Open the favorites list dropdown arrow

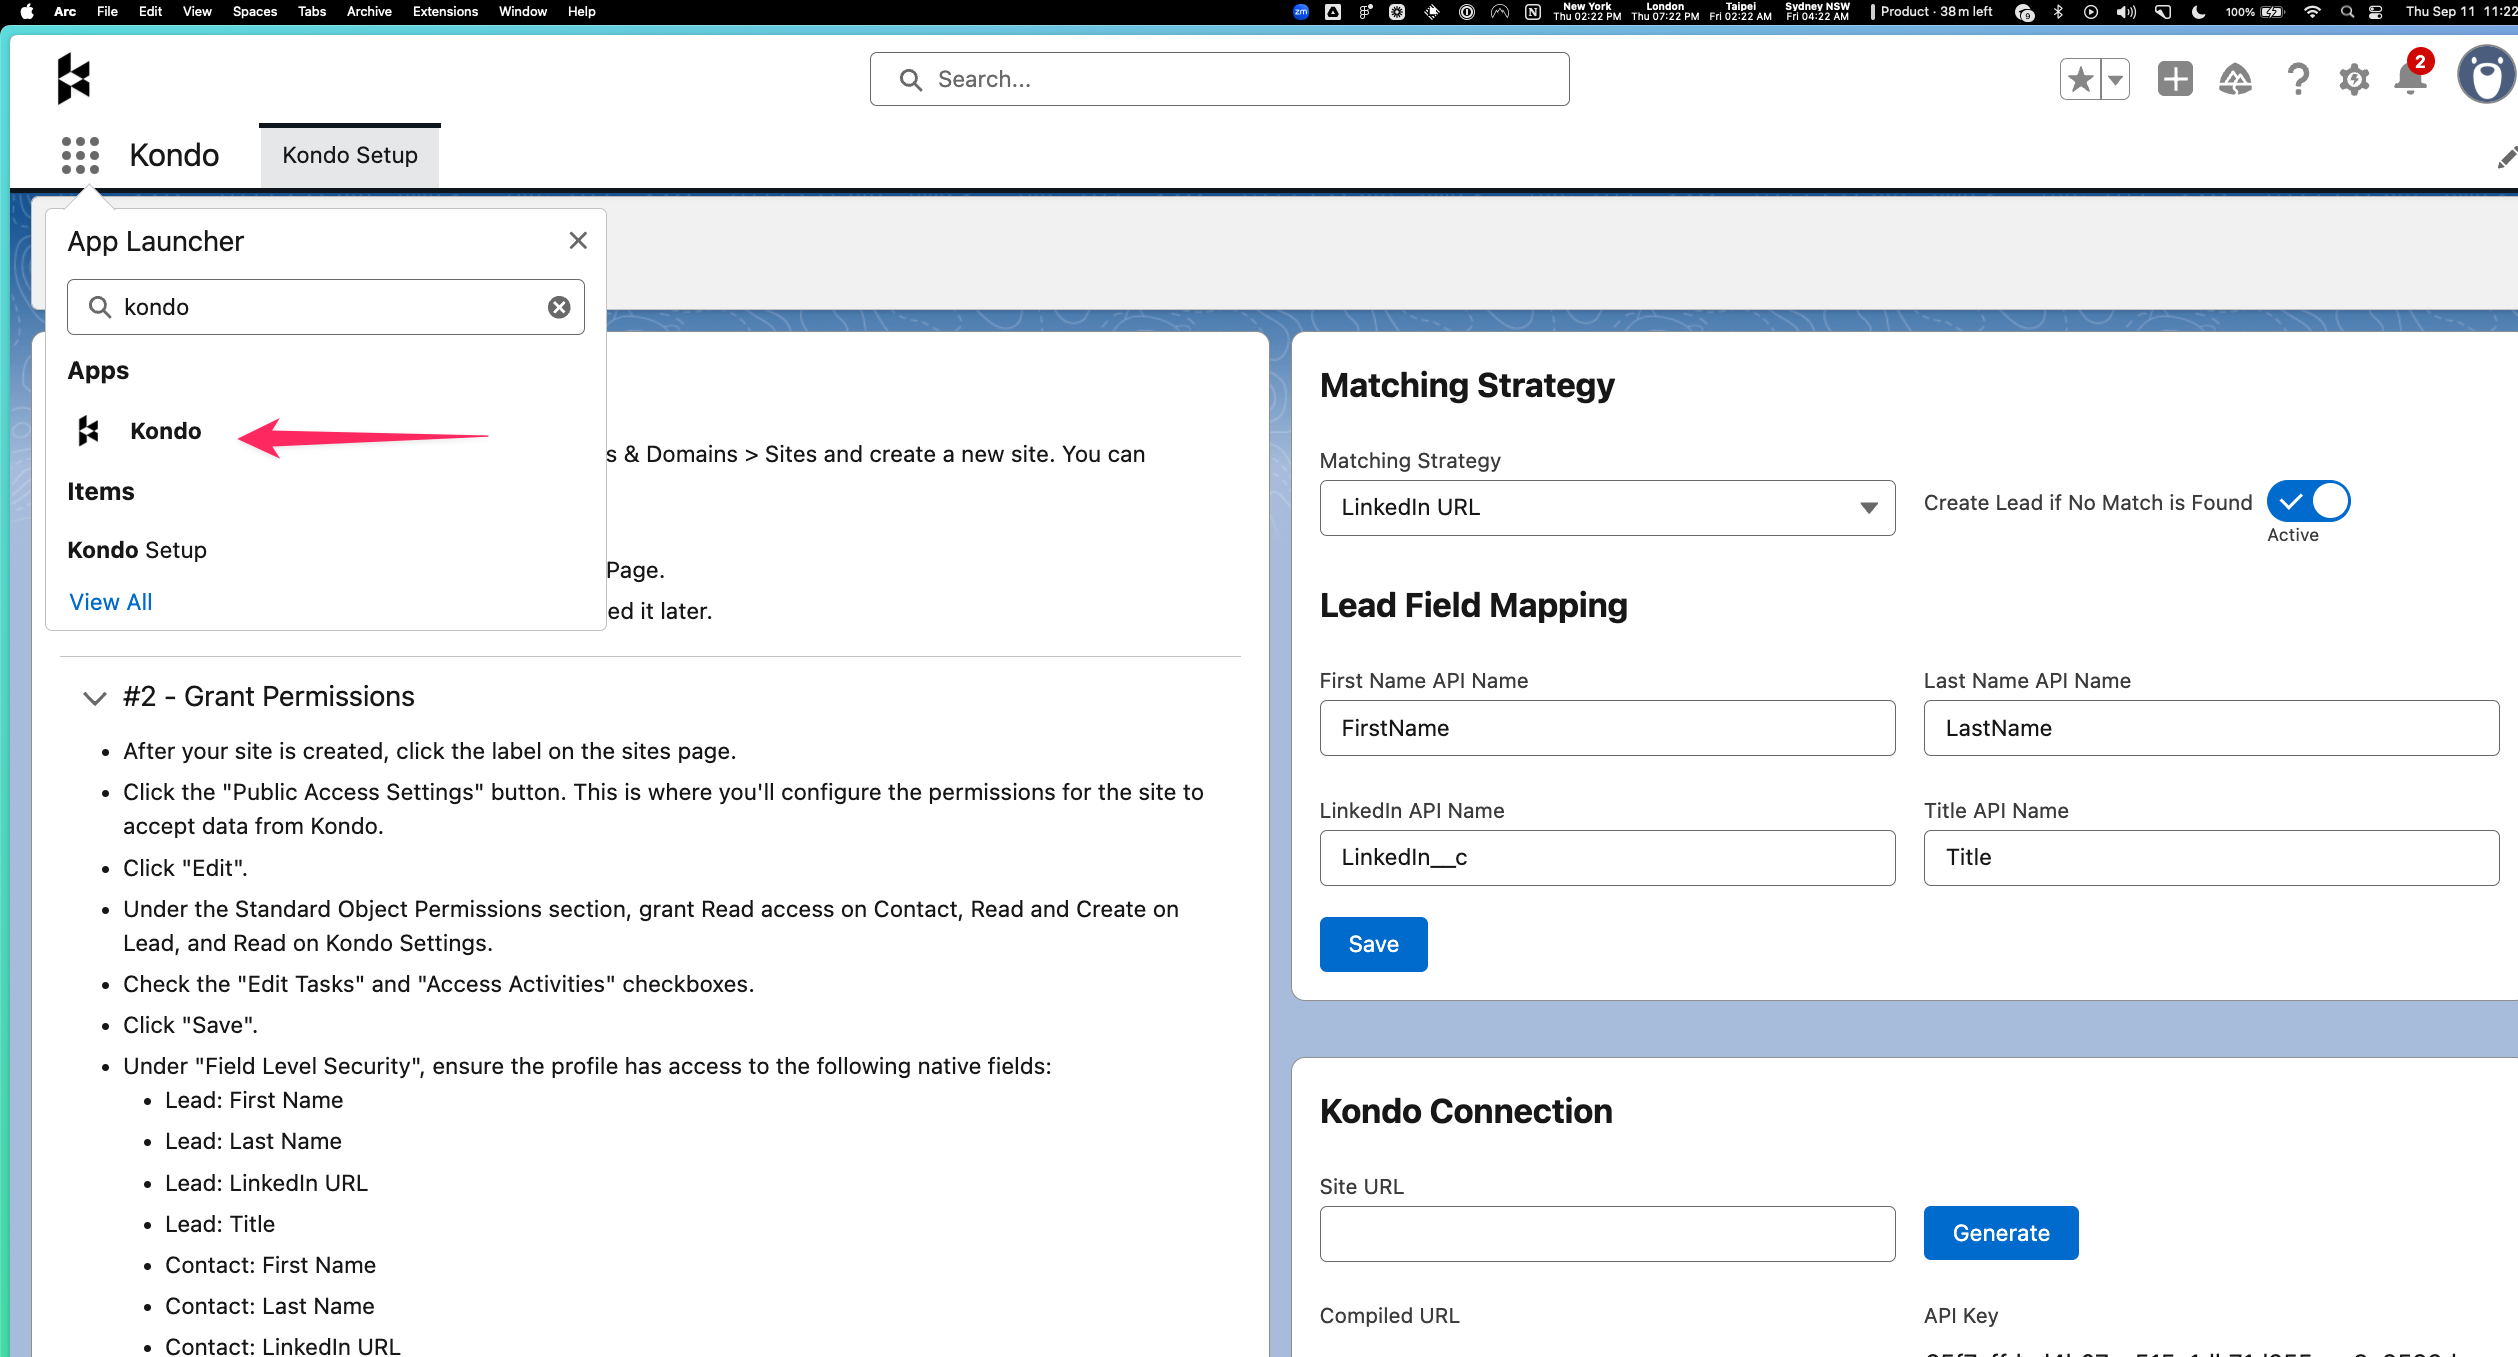(x=2116, y=79)
